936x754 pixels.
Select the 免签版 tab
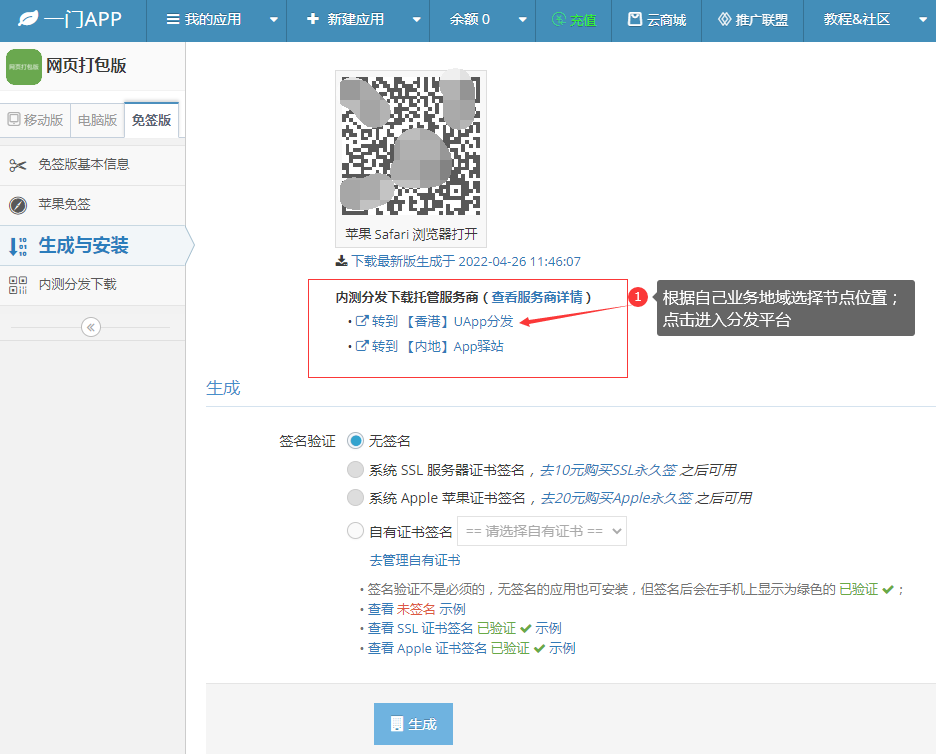pos(152,120)
